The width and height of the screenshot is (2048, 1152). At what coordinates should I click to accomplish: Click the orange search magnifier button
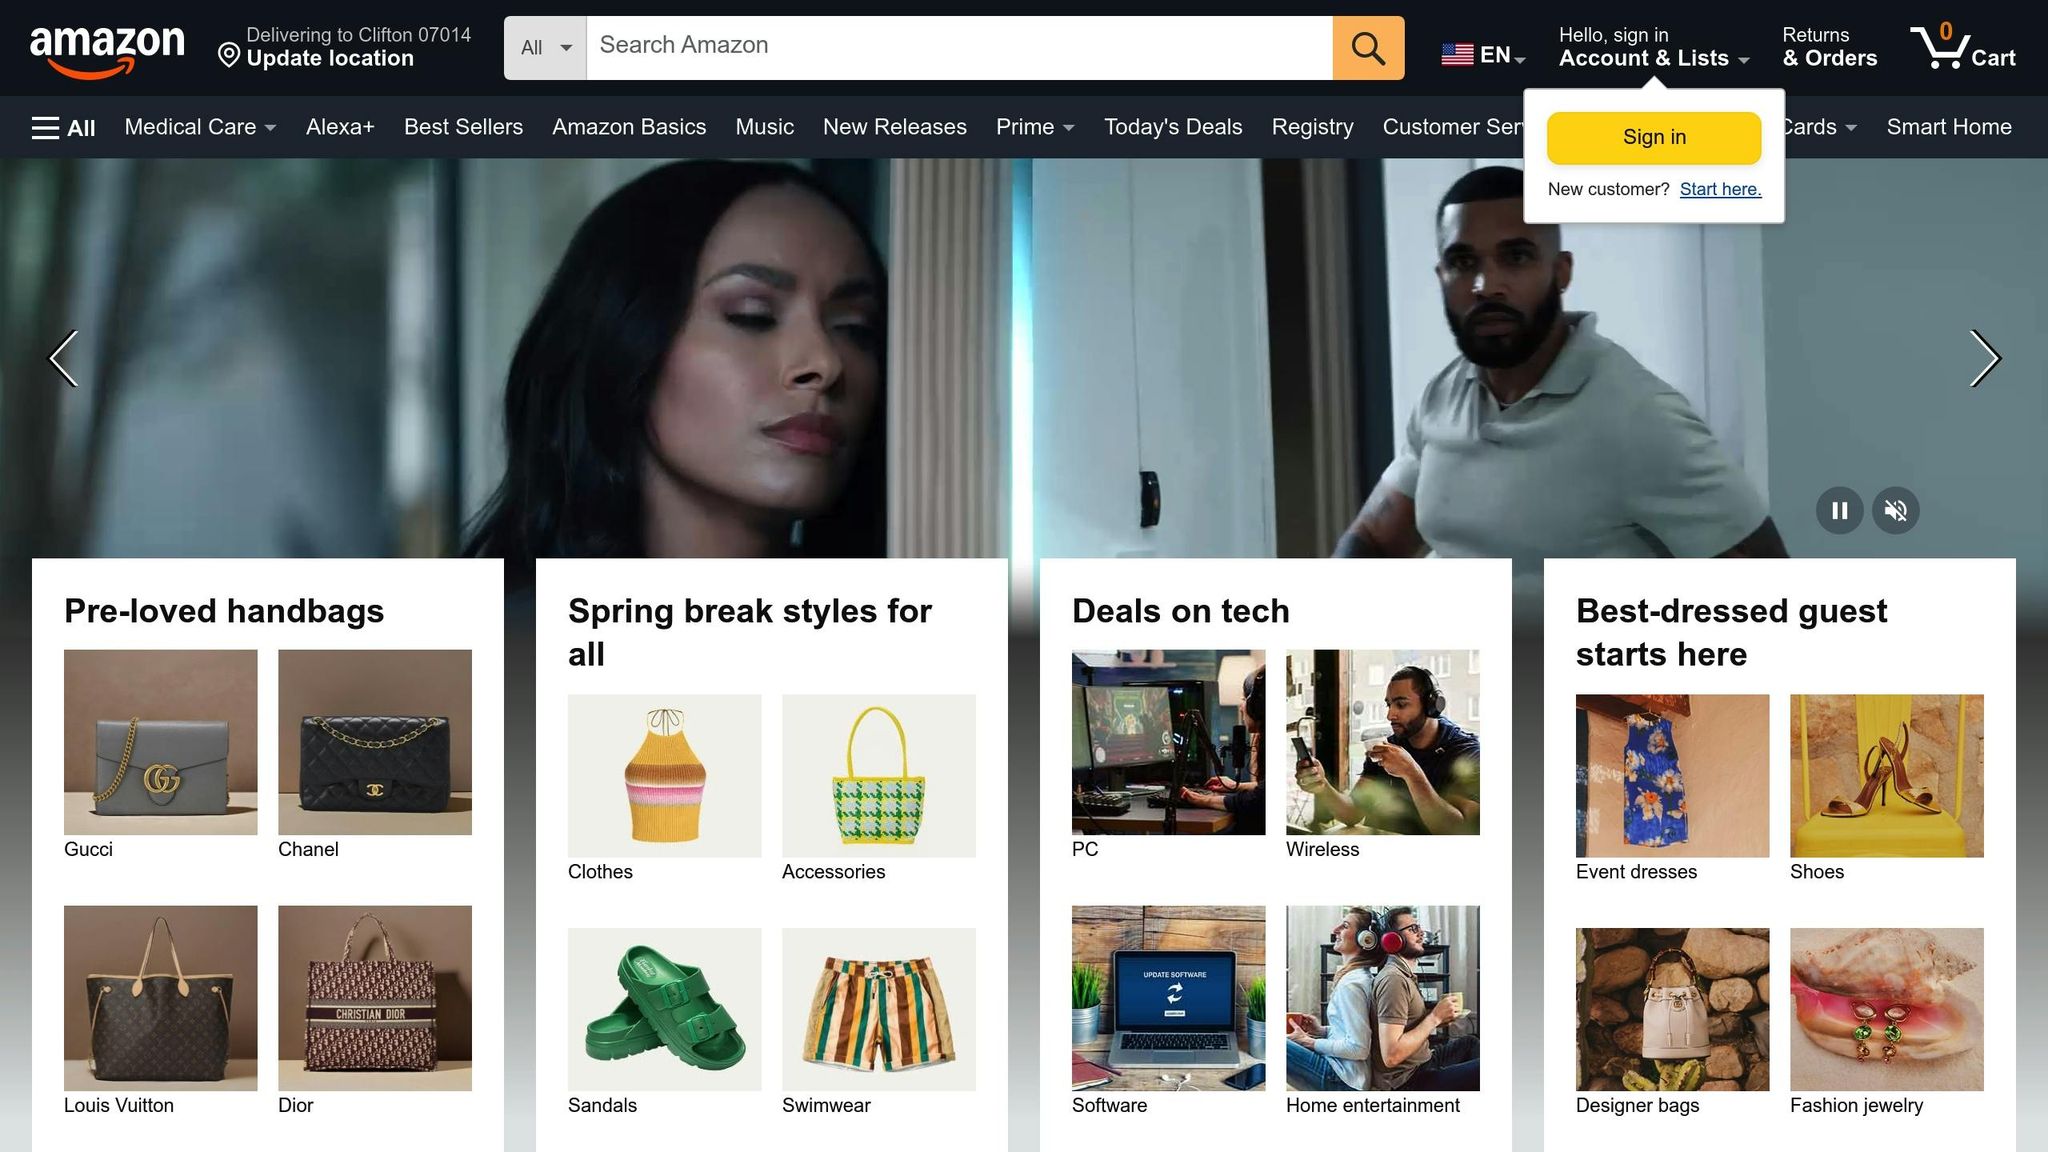[1368, 48]
